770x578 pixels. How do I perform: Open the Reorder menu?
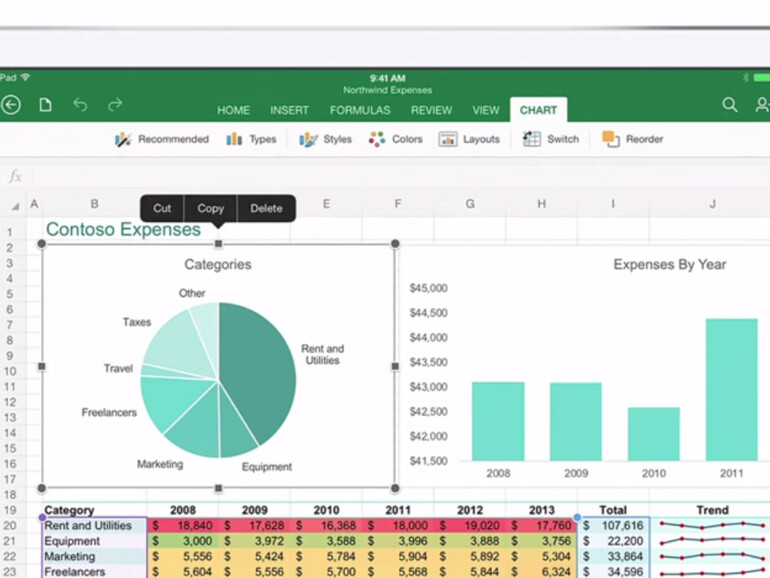tap(632, 139)
